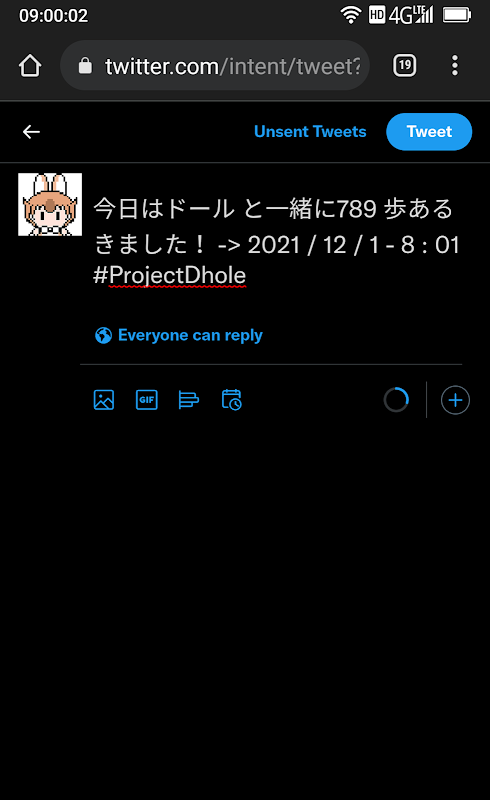This screenshot has width=490, height=800.
Task: Insert a GIF into the tweet
Action: 146,399
